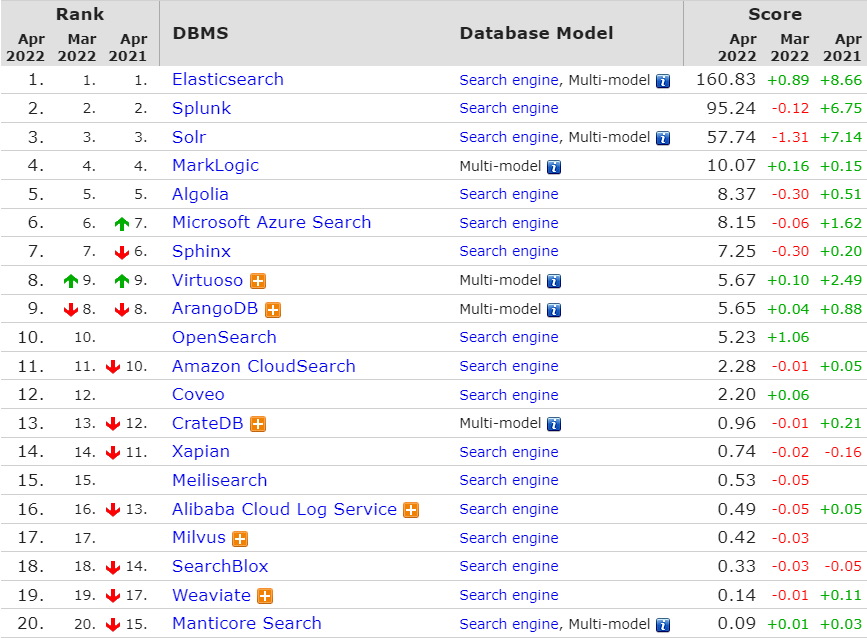Click Search engine link in Sphinx row

tap(509, 252)
